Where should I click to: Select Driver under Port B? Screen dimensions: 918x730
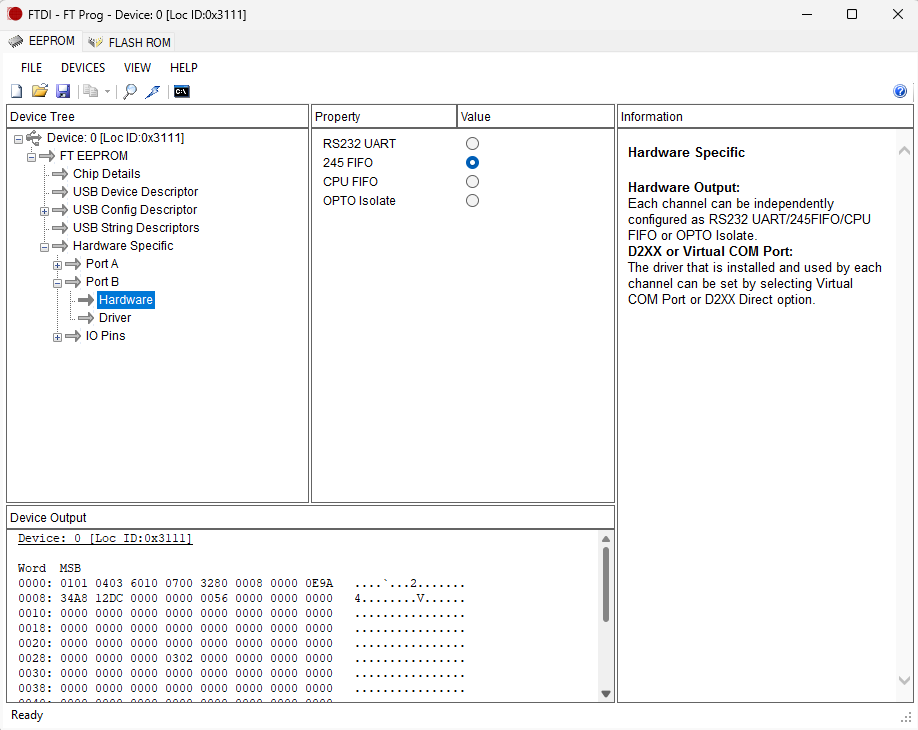[114, 318]
